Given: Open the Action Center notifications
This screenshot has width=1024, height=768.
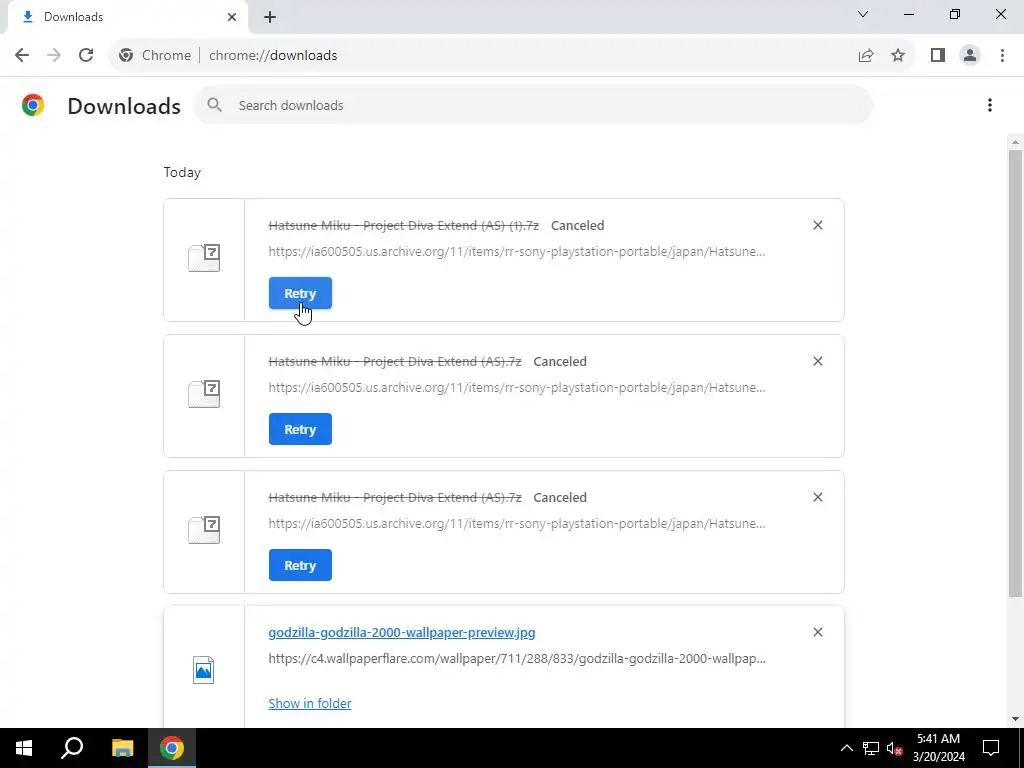Looking at the screenshot, I should [991, 748].
